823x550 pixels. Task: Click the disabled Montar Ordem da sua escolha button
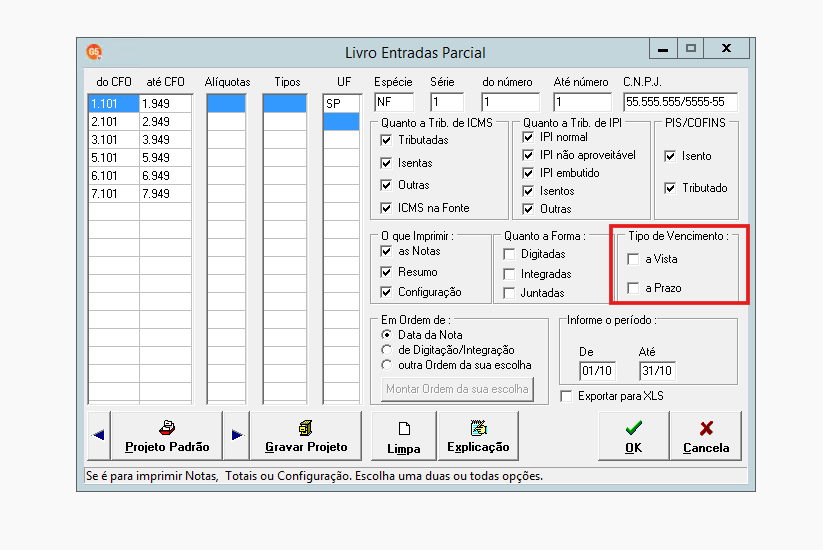pyautogui.click(x=457, y=389)
